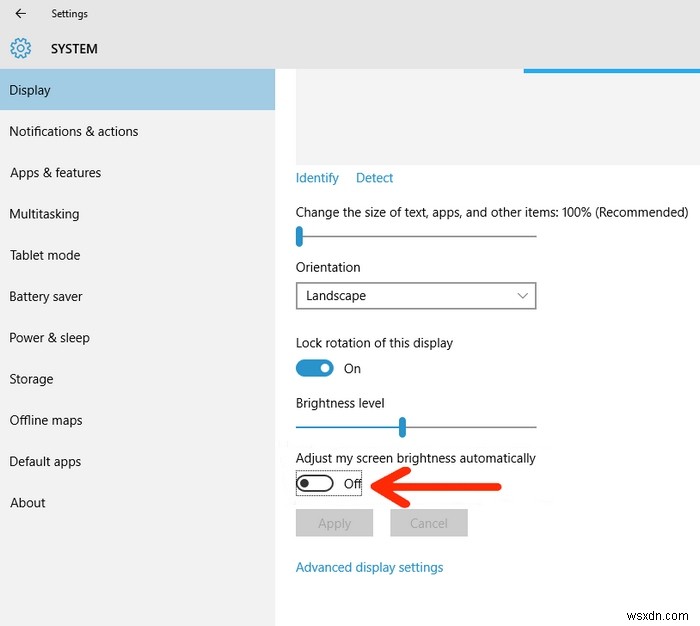Click the Identify link
This screenshot has width=700, height=626.
(x=317, y=178)
